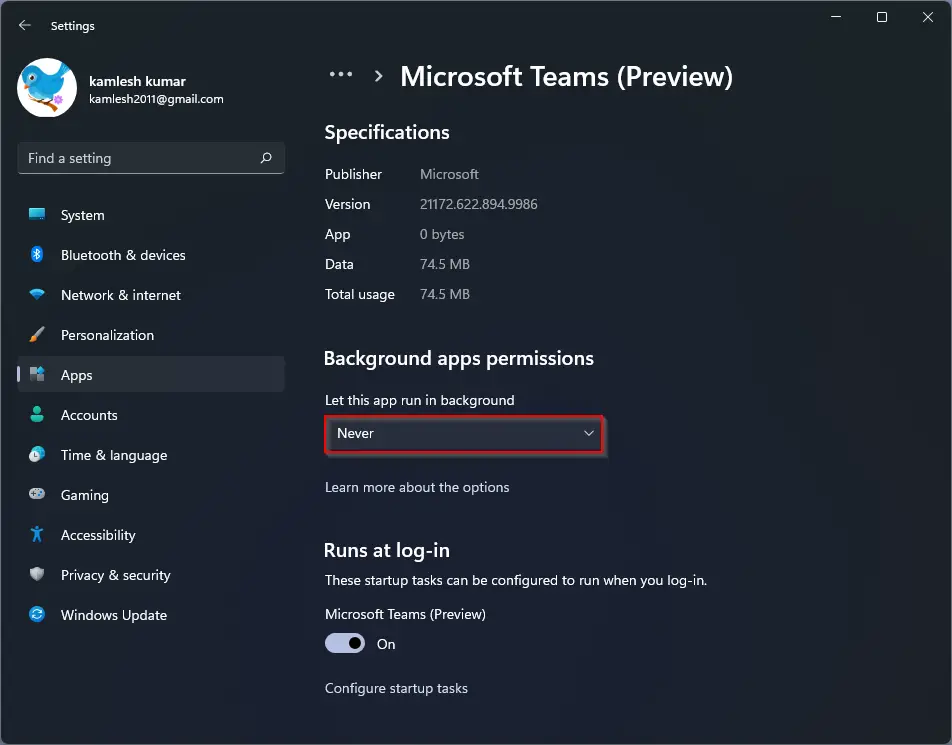Go back using the back arrow
Screen dimensions: 952x745
tap(24, 26)
